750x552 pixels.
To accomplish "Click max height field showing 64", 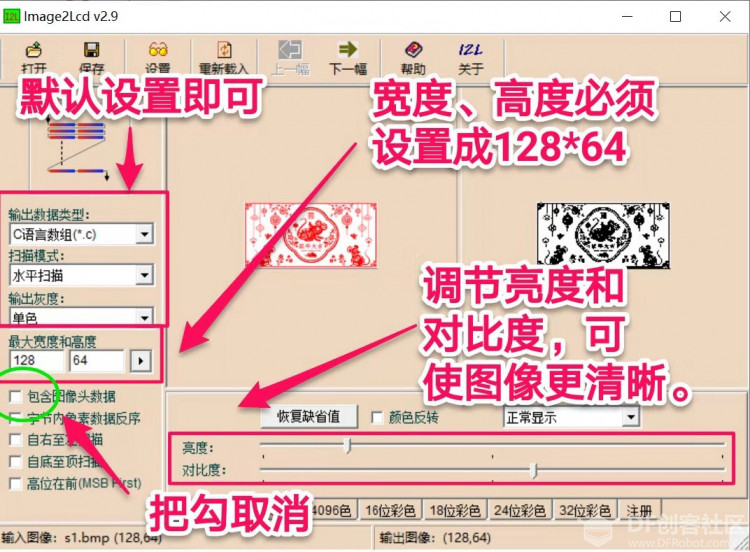I will coord(97,360).
